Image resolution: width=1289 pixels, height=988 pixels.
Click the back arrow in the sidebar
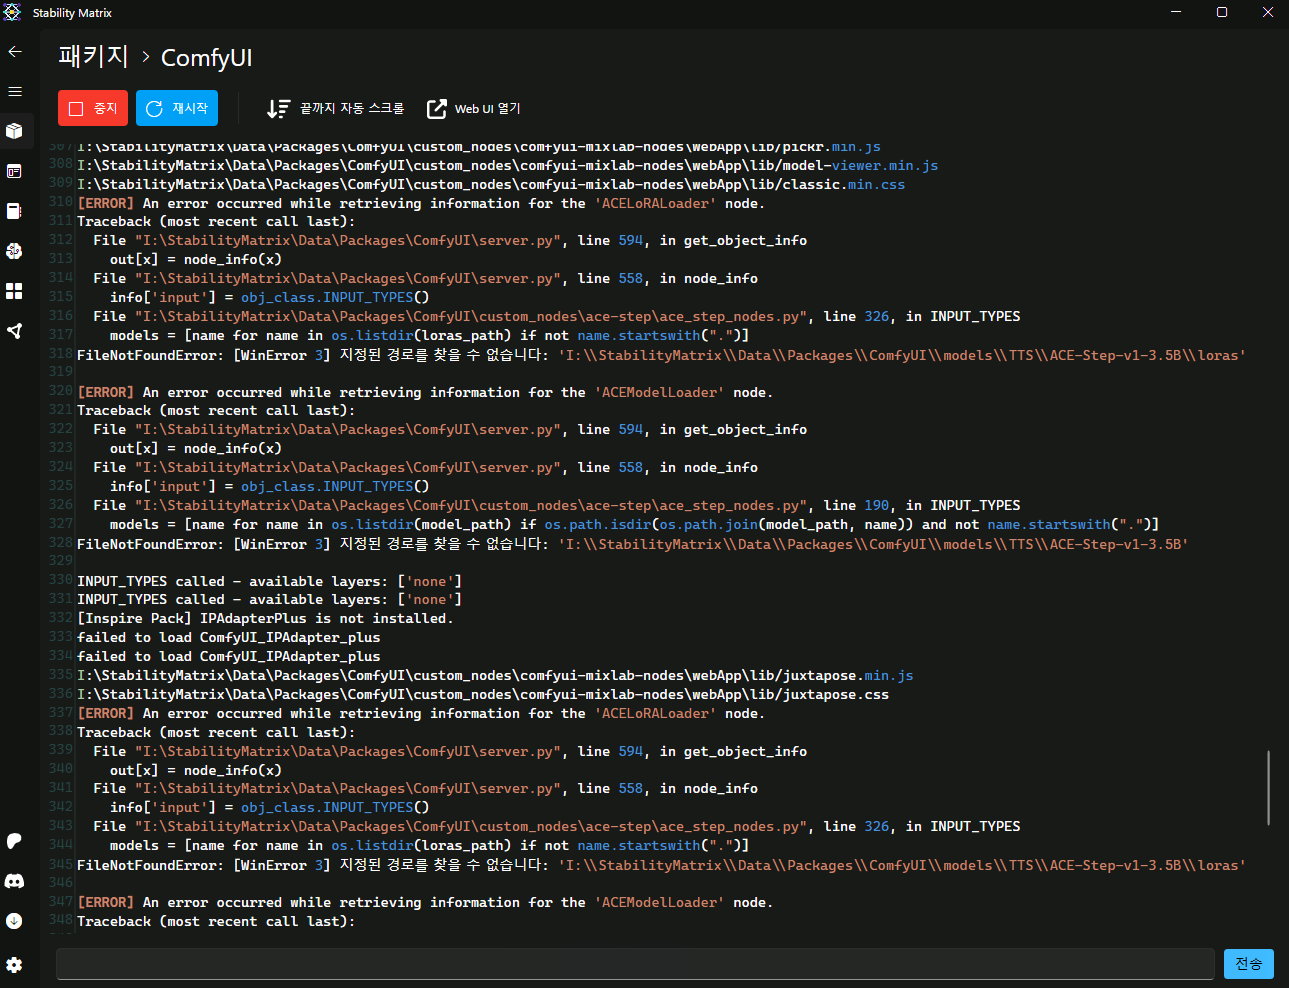[x=15, y=51]
